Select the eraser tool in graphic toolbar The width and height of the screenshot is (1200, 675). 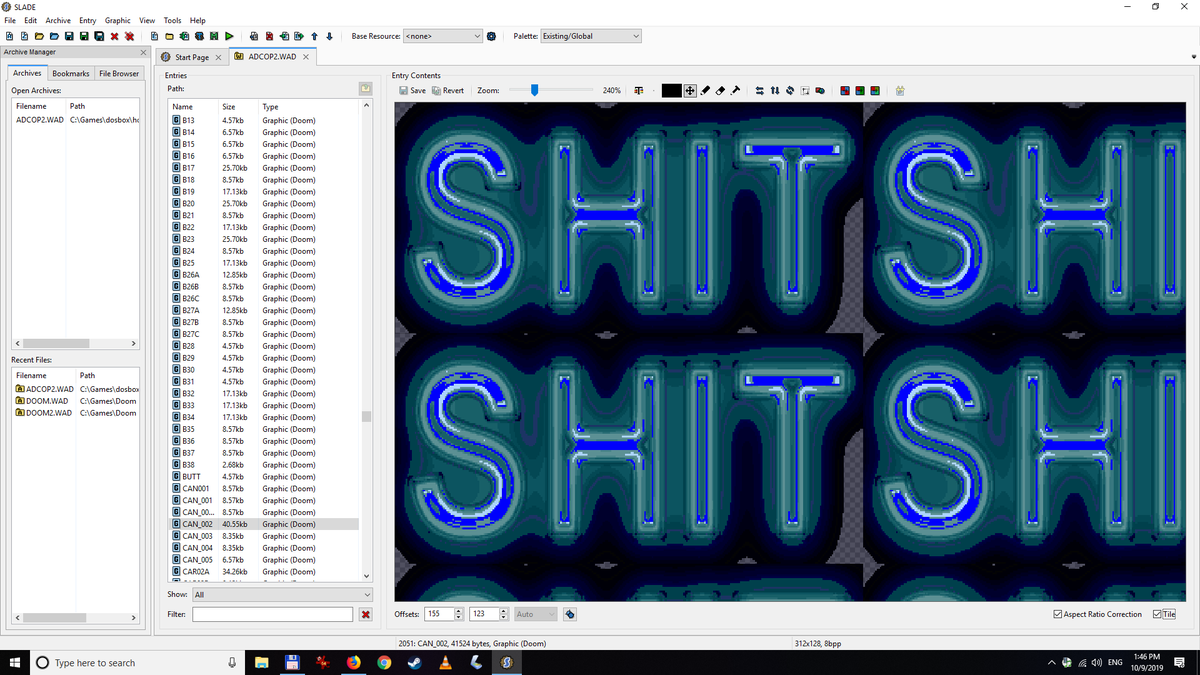point(720,90)
